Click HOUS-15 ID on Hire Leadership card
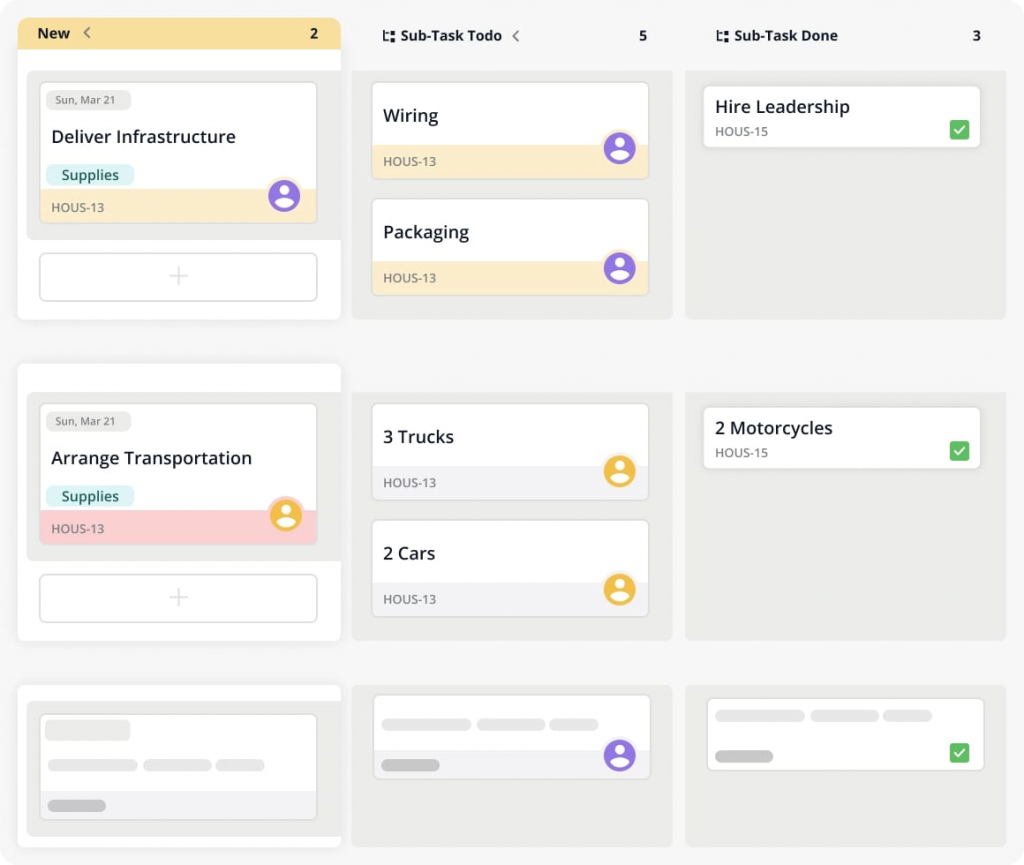This screenshot has height=865, width=1024. [741, 131]
